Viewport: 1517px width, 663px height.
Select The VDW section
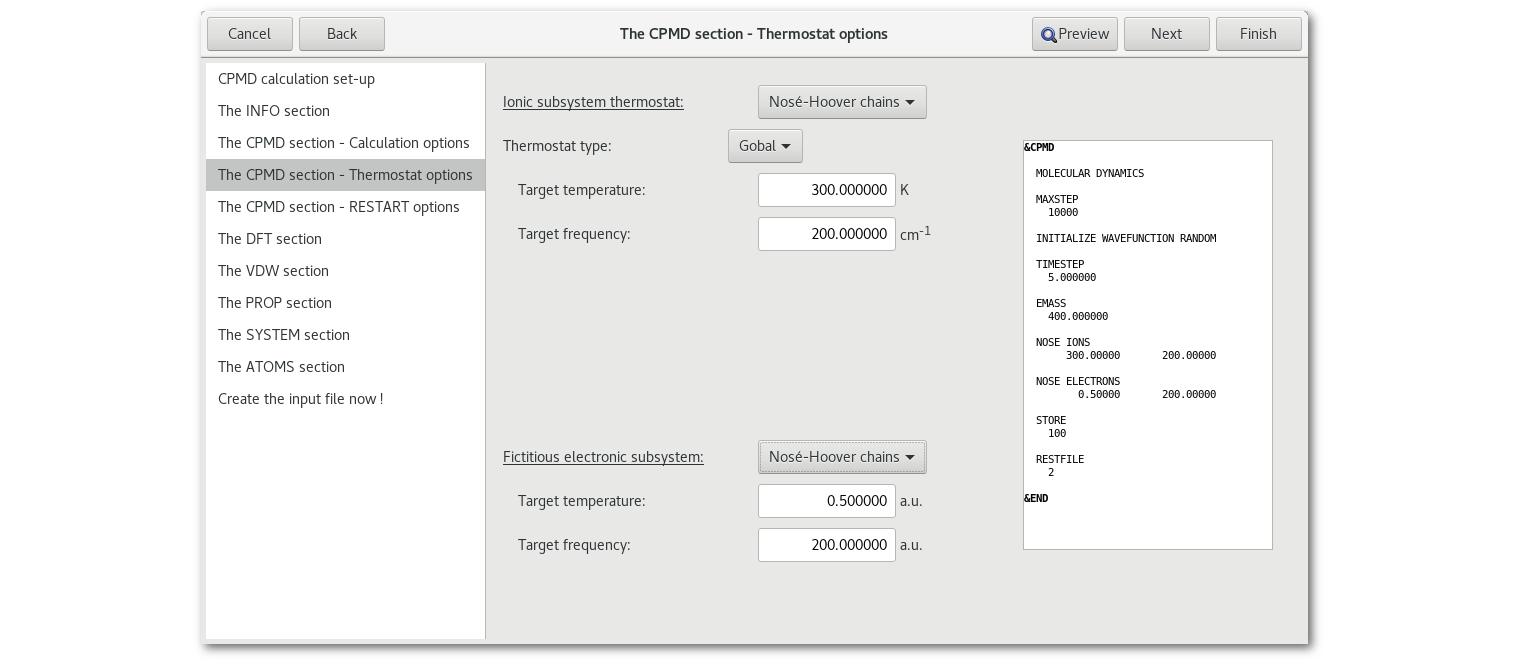tap(273, 271)
